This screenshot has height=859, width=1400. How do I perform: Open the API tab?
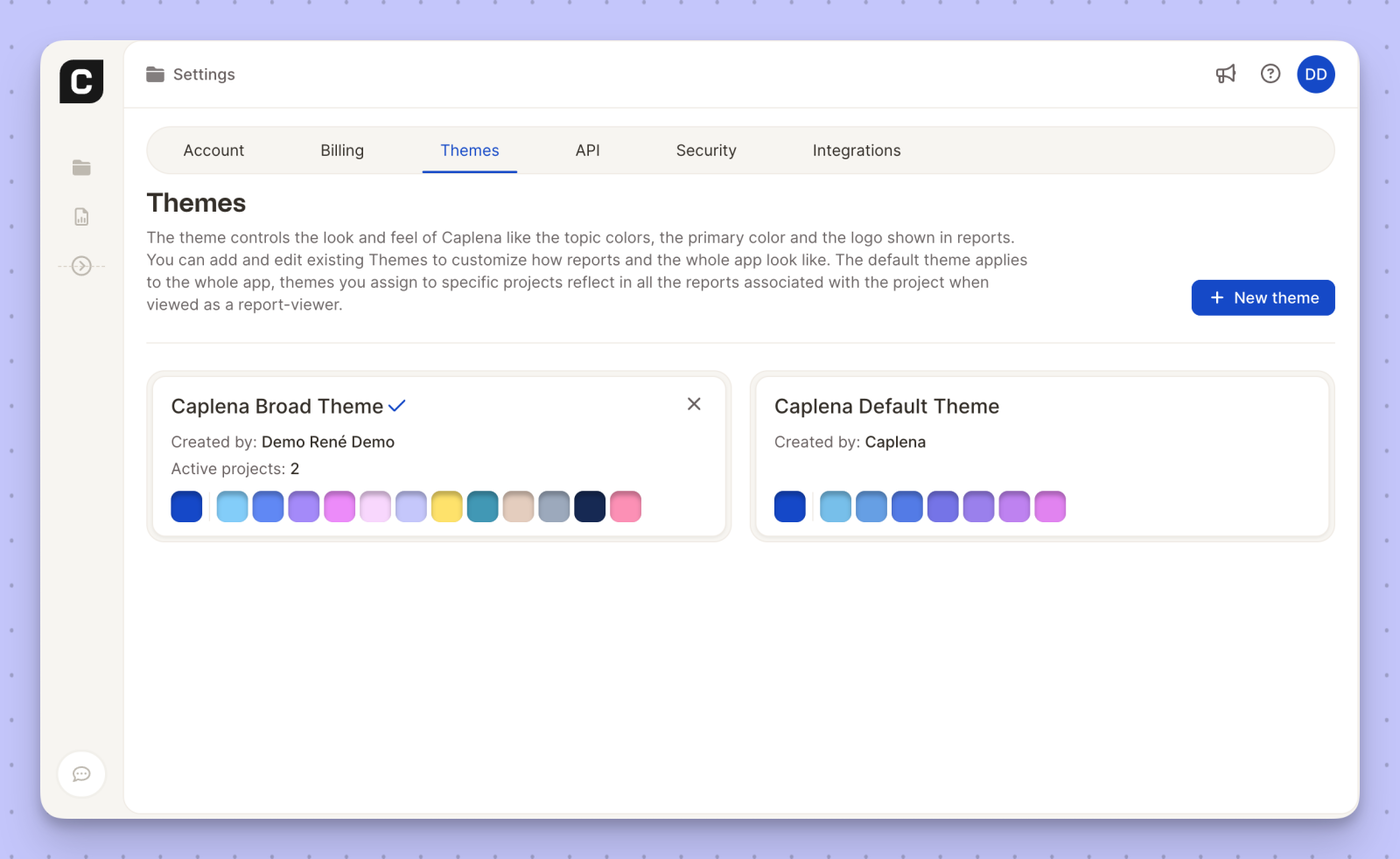click(x=587, y=150)
